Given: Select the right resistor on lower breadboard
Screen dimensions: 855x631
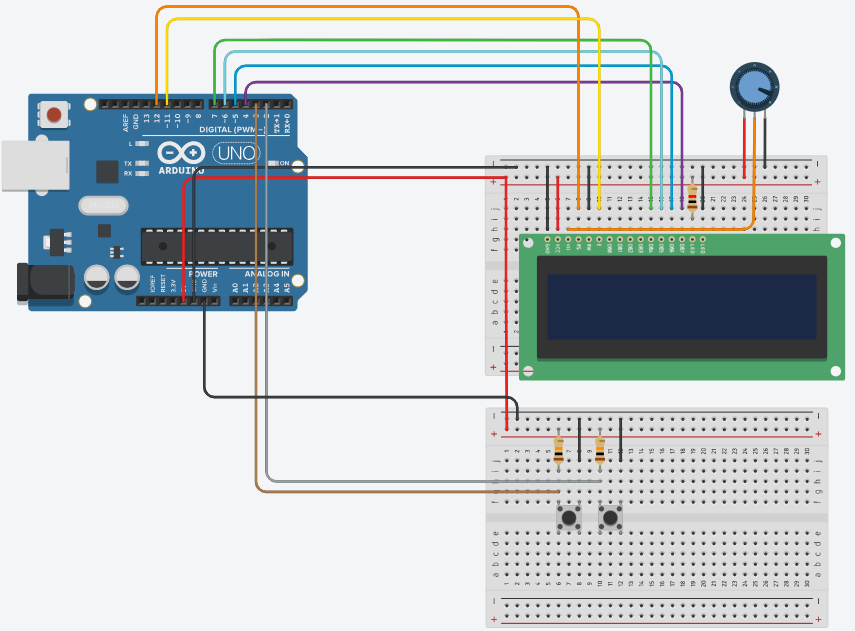Looking at the screenshot, I should coord(600,449).
